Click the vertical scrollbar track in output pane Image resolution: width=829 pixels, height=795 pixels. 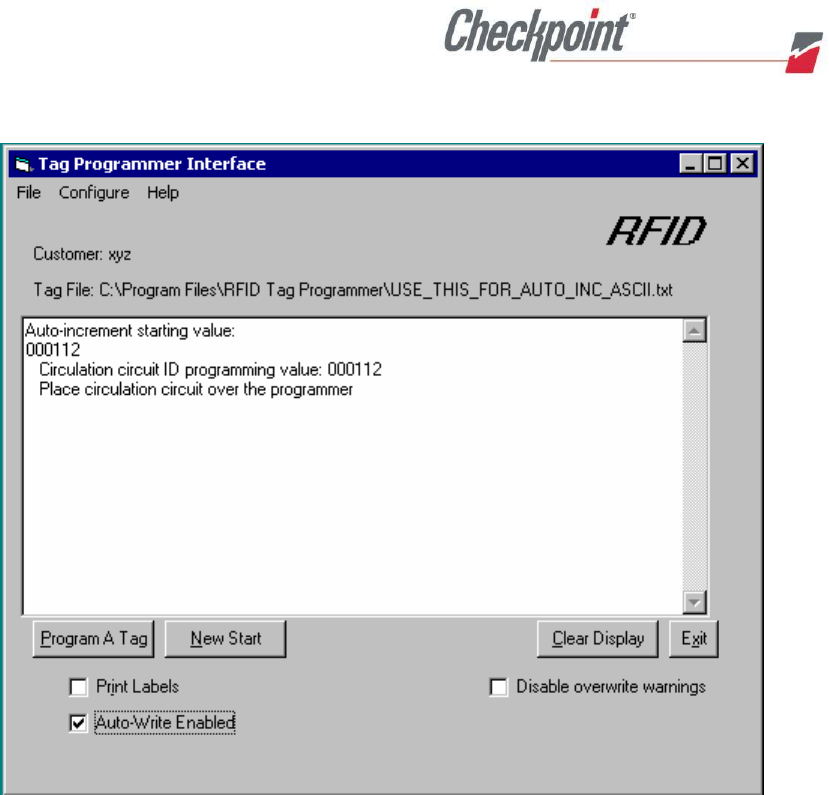pyautogui.click(x=694, y=467)
